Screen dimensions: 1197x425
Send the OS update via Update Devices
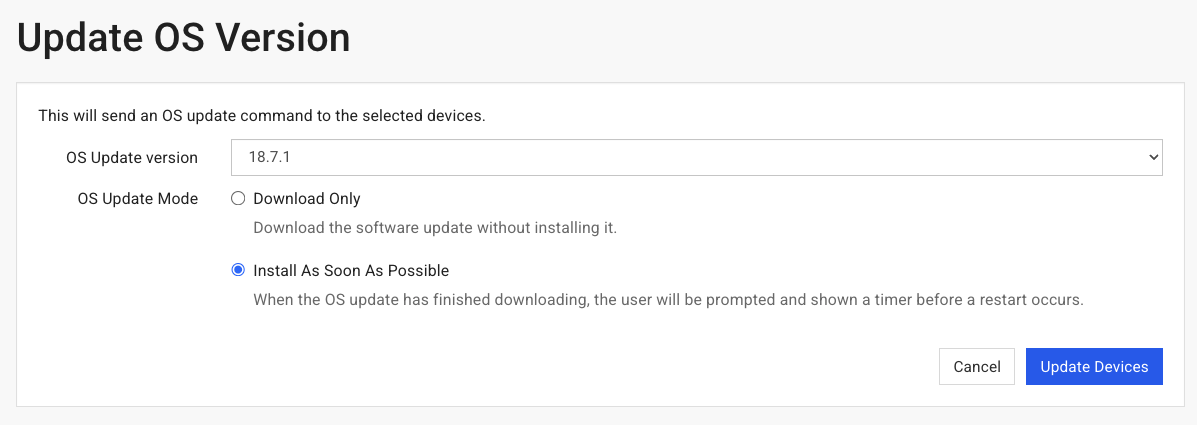tap(1094, 367)
